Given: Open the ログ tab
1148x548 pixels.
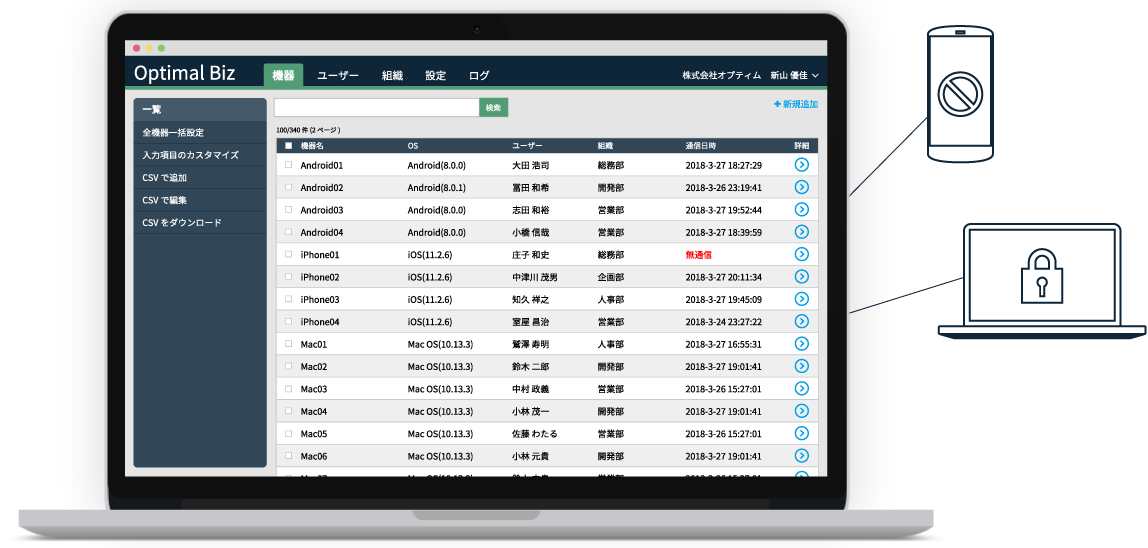Looking at the screenshot, I should (x=479, y=75).
